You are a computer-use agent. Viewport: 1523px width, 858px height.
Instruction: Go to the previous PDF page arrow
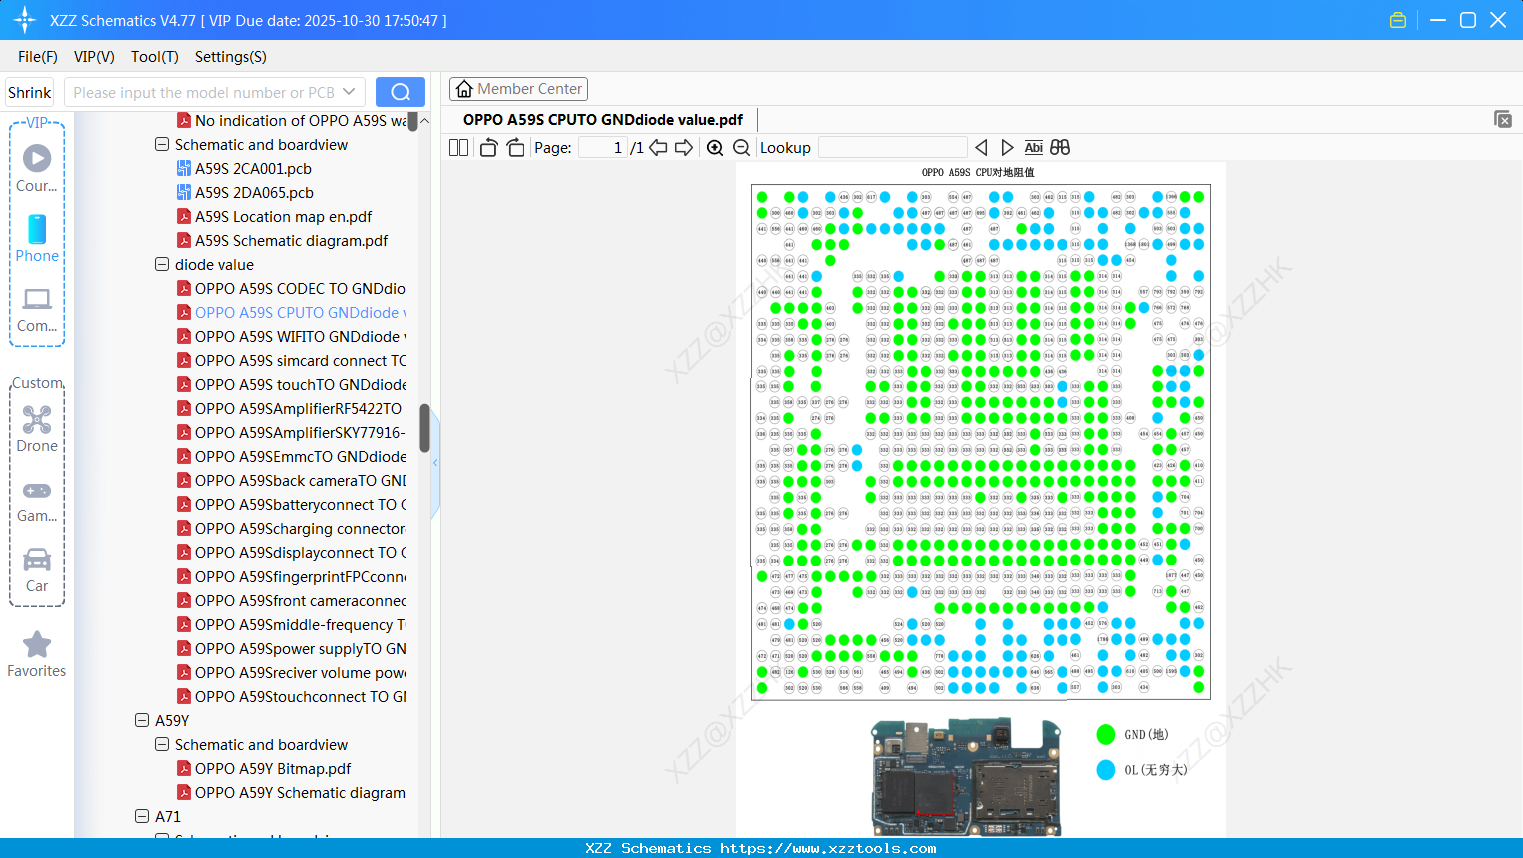tap(658, 148)
